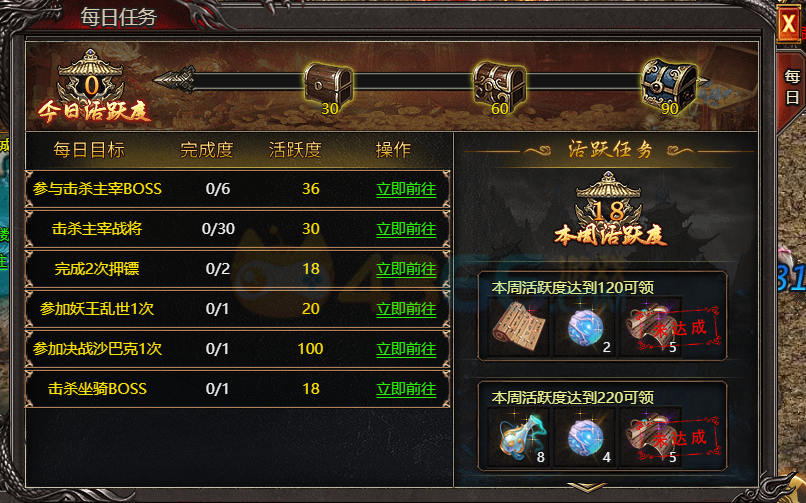This screenshot has width=806, height=503.
Task: Switch to the 每日 side tab
Action: coord(792,88)
